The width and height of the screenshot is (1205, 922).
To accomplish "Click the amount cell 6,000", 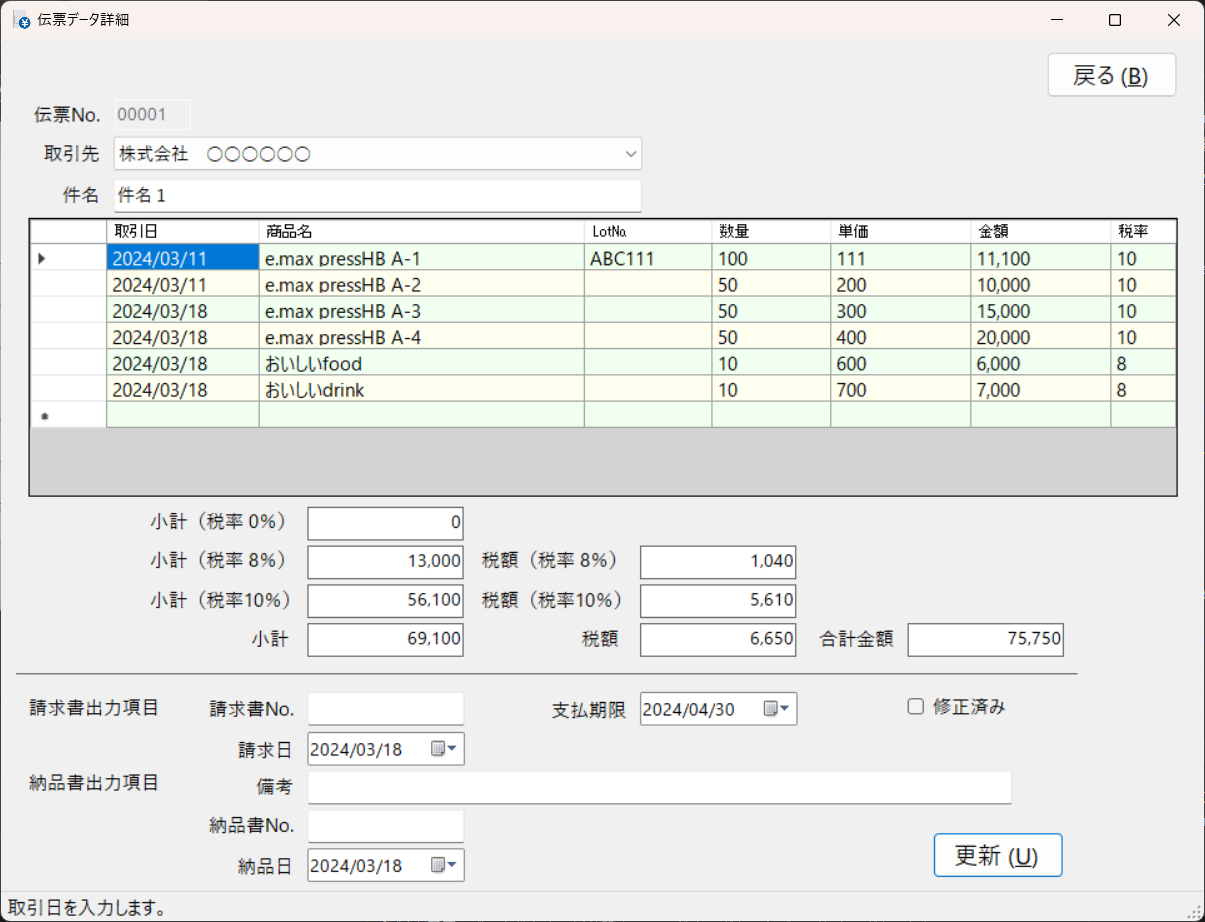I will point(1040,363).
